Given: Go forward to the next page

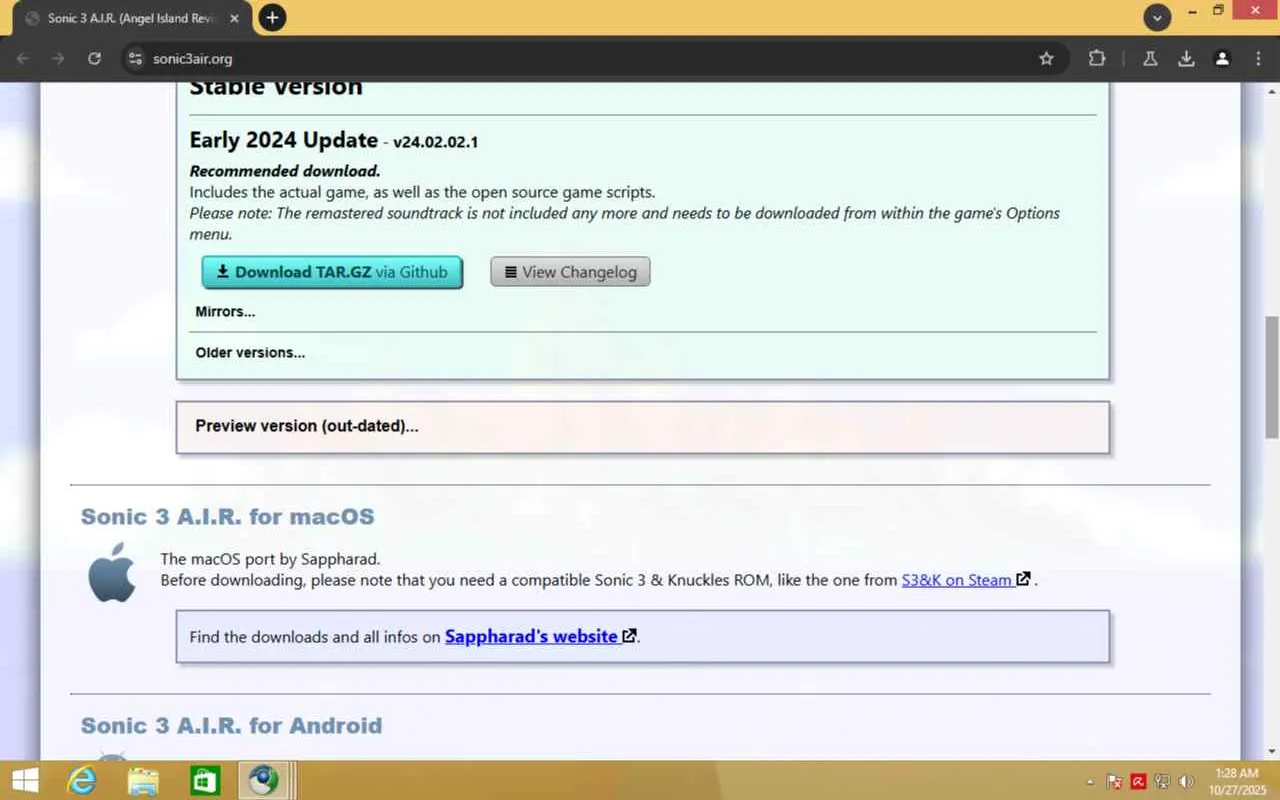Looking at the screenshot, I should pyautogui.click(x=58, y=59).
